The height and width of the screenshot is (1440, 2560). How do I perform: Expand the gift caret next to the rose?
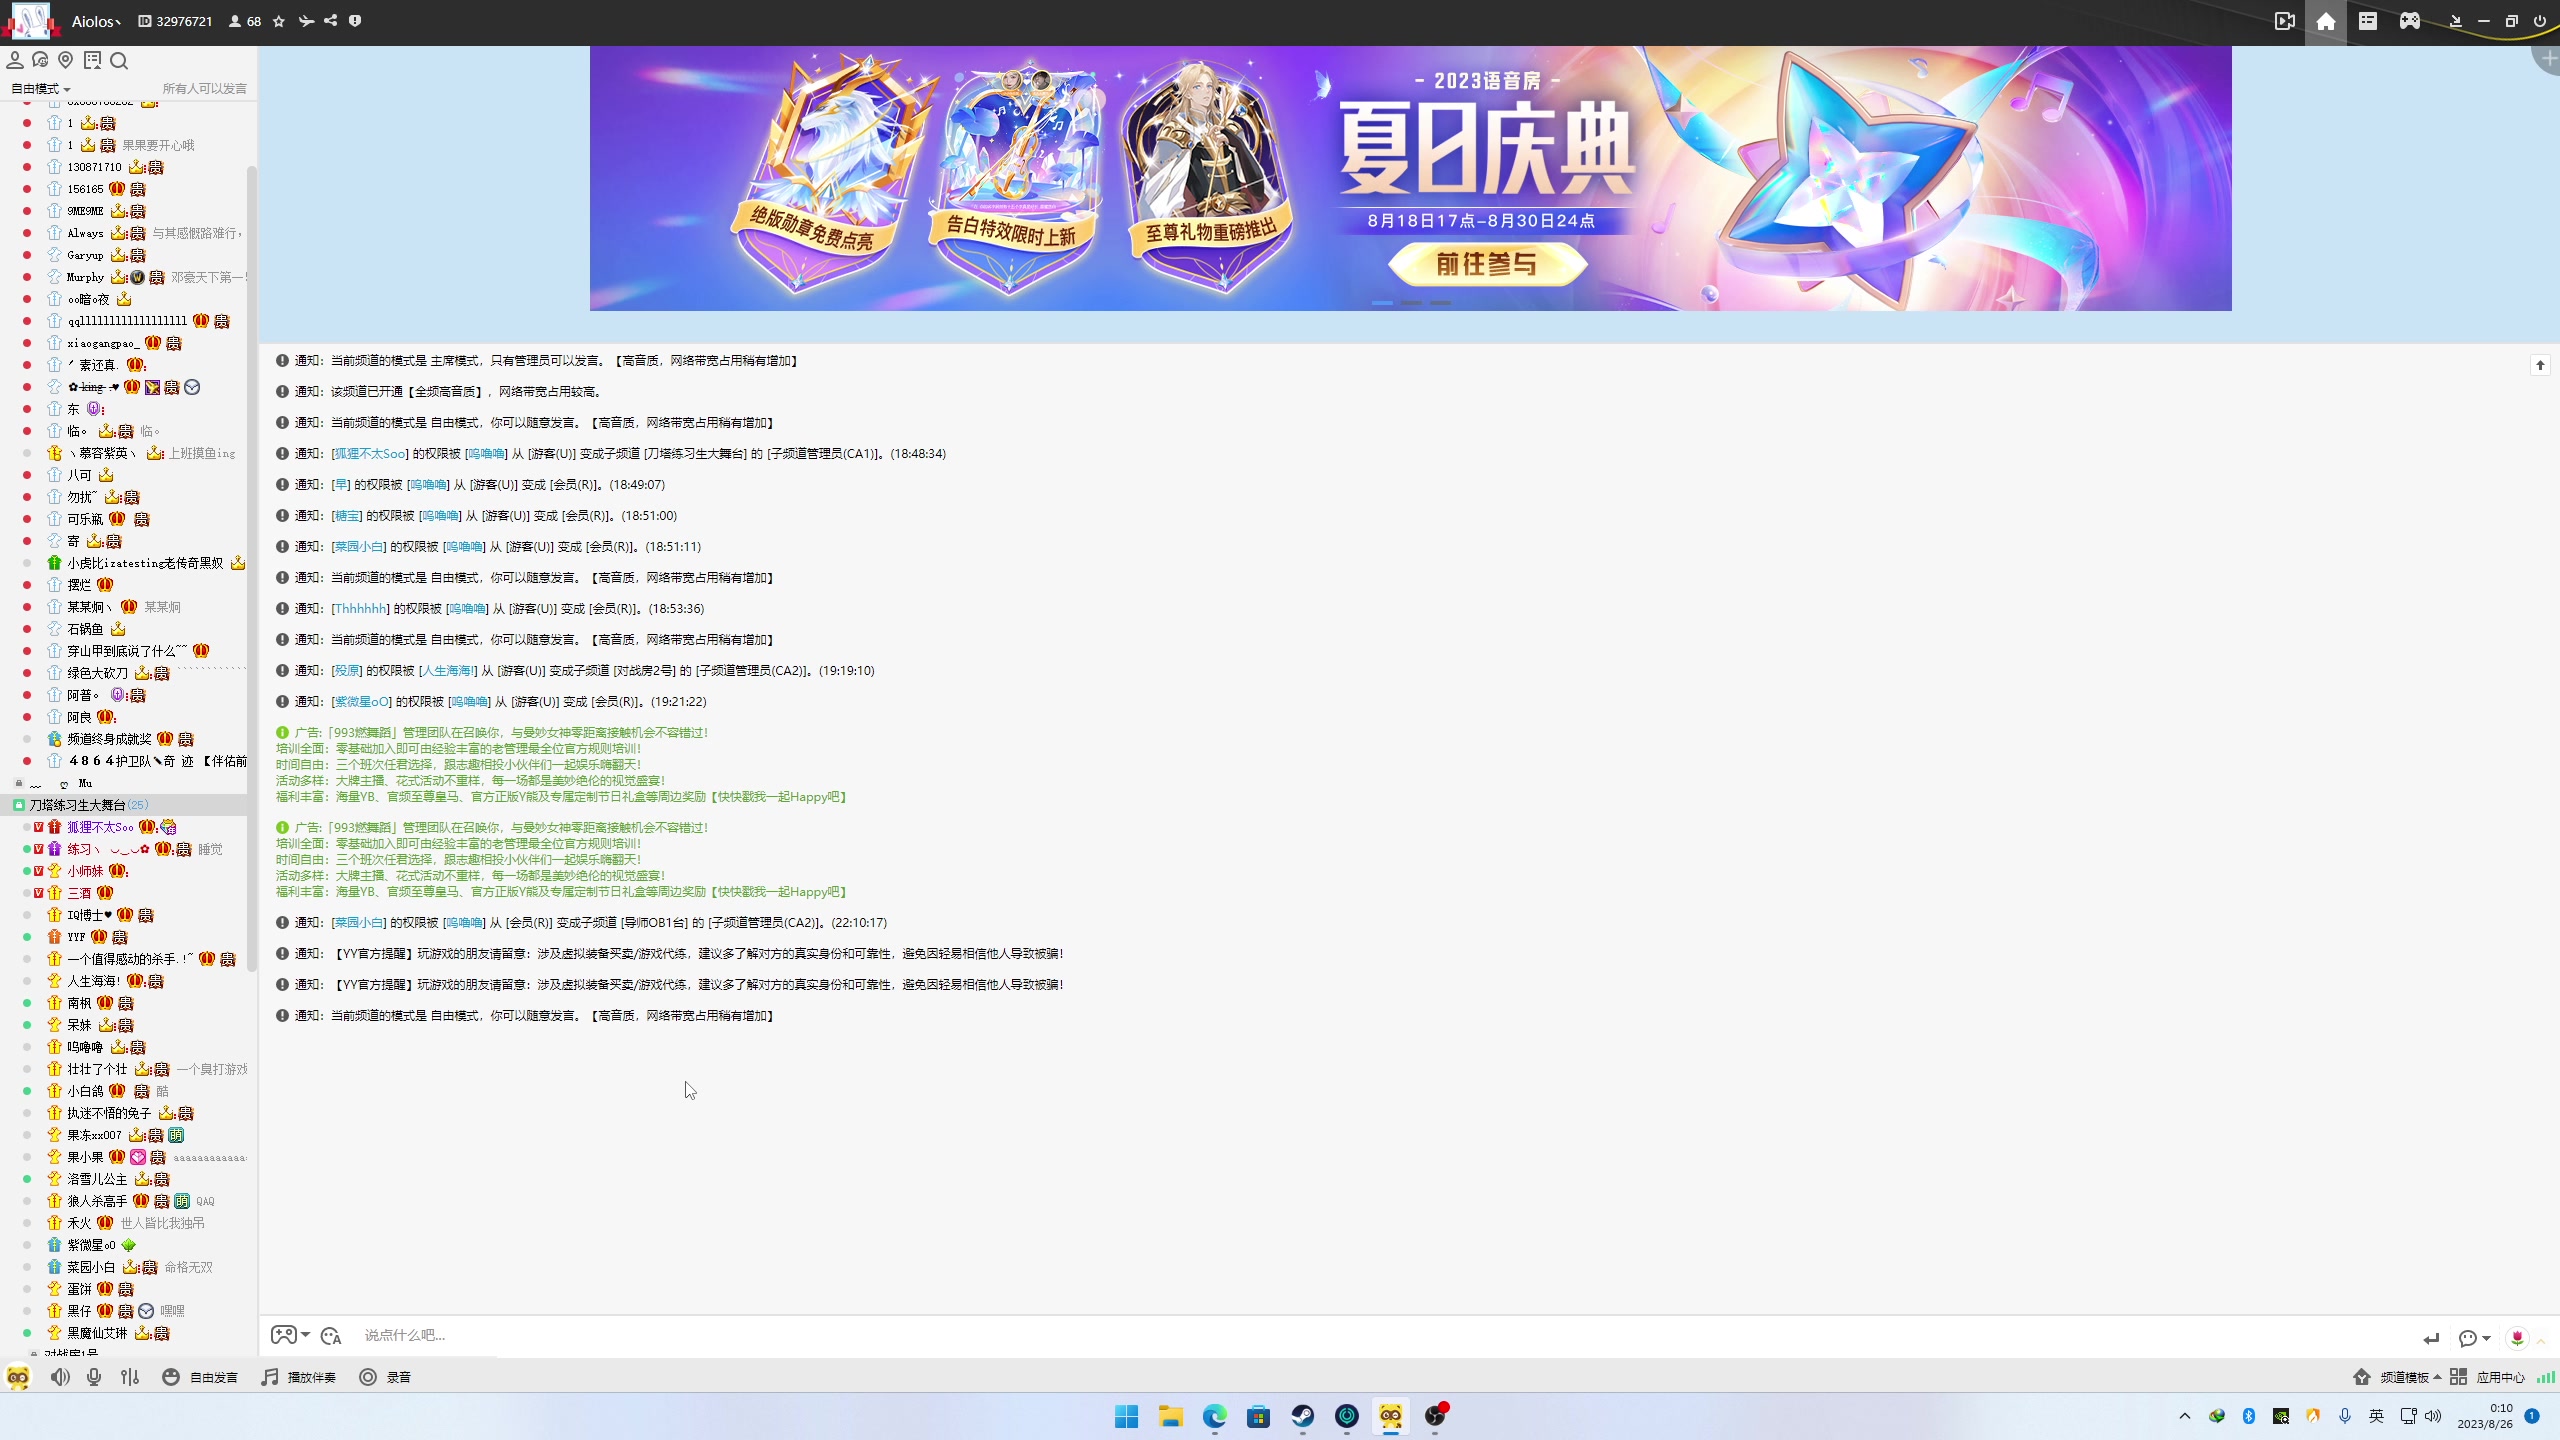[x=2541, y=1340]
